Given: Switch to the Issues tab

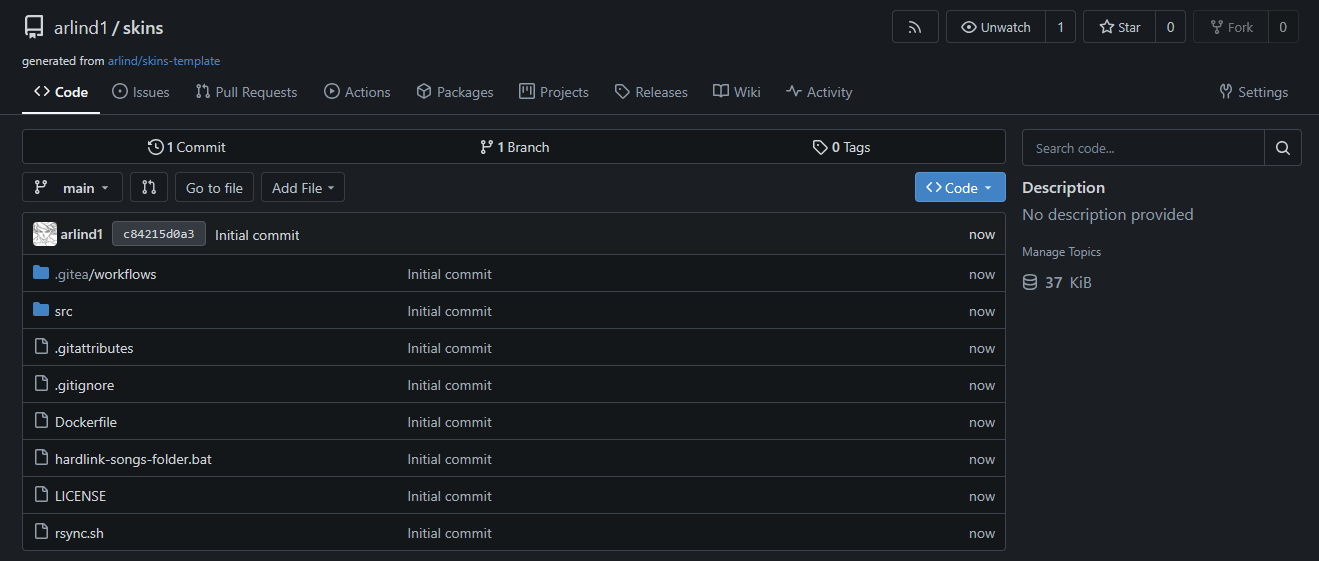Looking at the screenshot, I should (141, 92).
